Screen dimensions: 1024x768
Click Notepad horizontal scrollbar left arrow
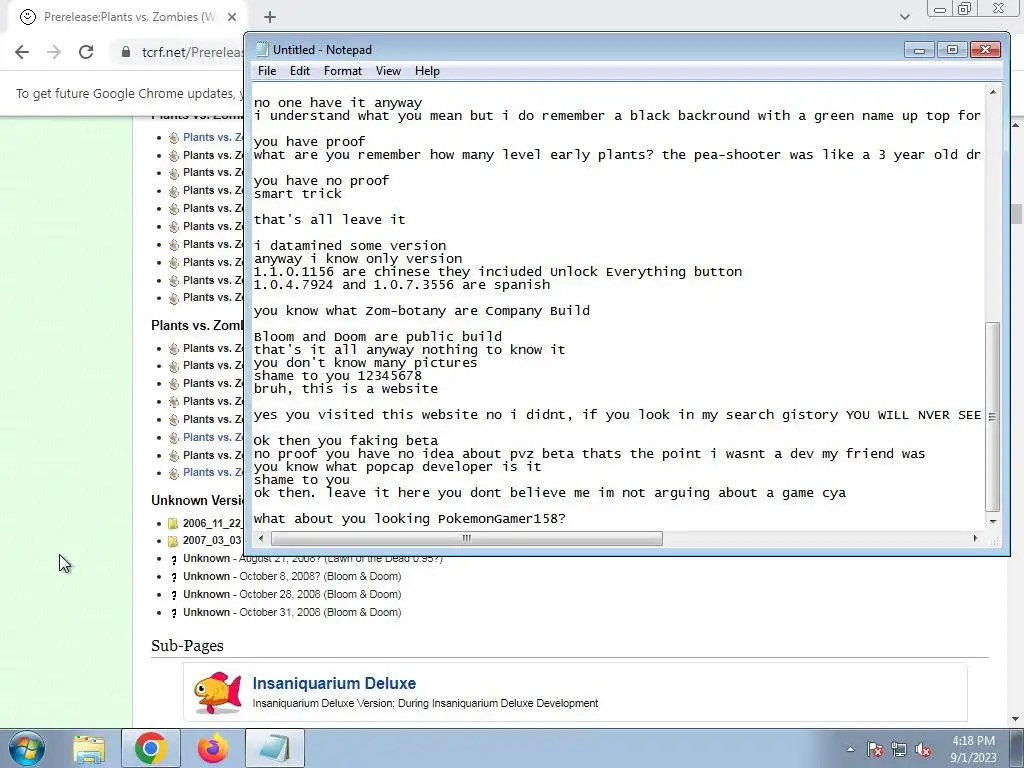point(261,539)
